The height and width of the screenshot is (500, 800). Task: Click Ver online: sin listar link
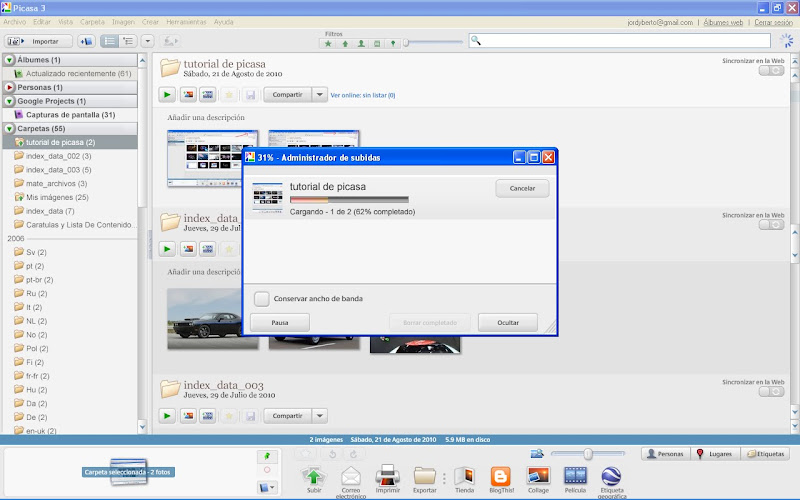[363, 95]
